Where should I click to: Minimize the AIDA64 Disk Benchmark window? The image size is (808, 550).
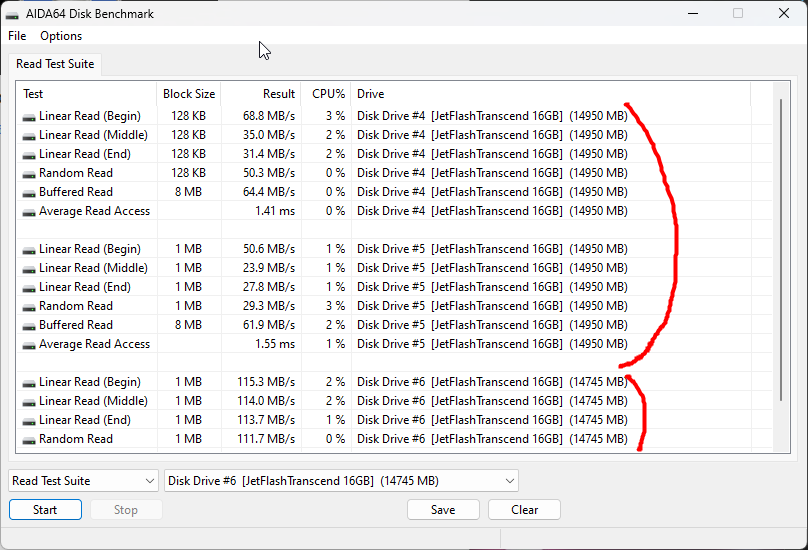pyautogui.click(x=693, y=13)
